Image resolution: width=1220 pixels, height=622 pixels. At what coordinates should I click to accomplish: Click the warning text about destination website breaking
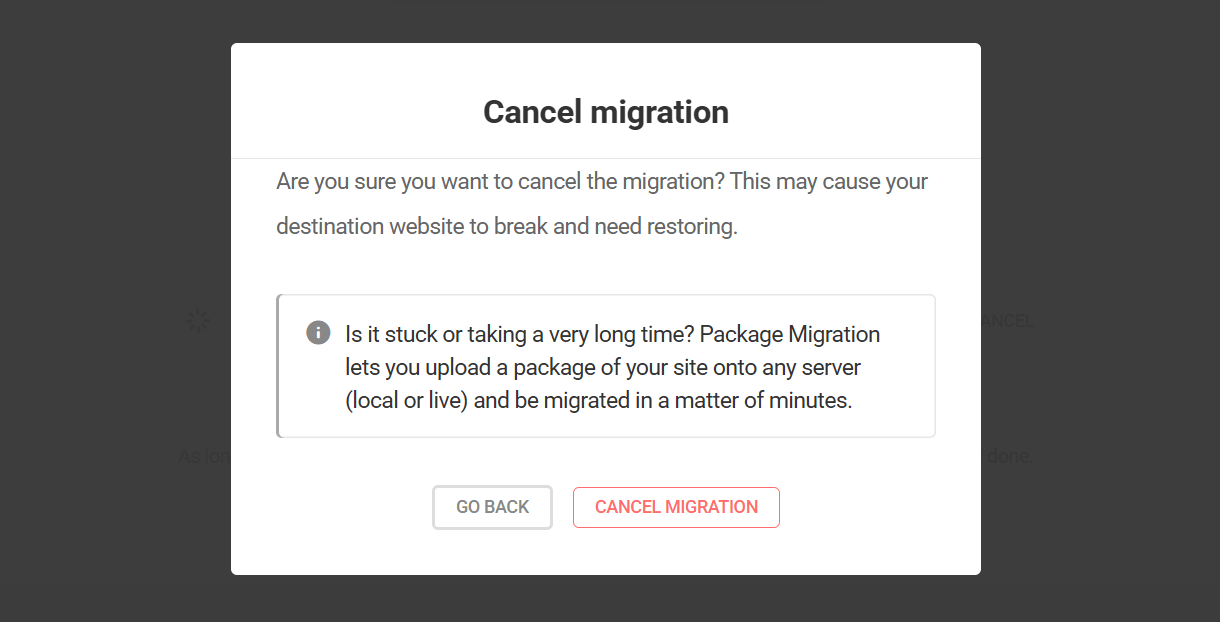click(600, 203)
